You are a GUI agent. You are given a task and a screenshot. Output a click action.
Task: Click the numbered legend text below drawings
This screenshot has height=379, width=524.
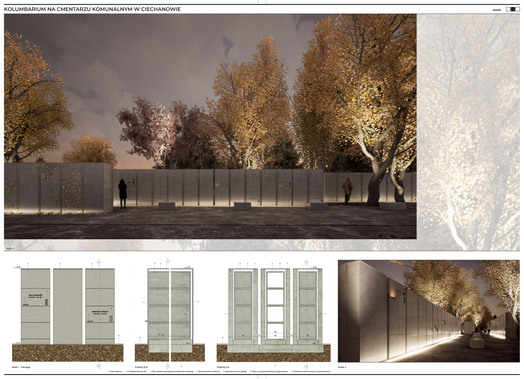click(220, 371)
